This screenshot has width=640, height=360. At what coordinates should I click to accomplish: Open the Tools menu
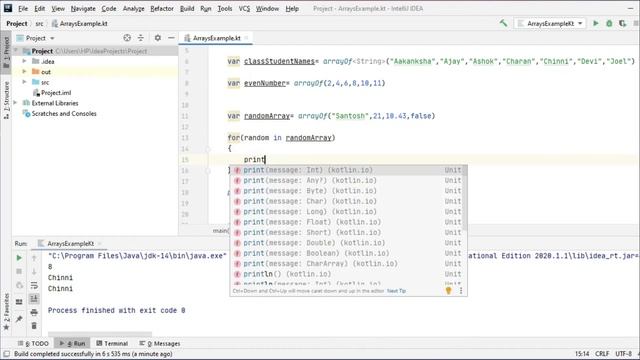tap(224, 9)
